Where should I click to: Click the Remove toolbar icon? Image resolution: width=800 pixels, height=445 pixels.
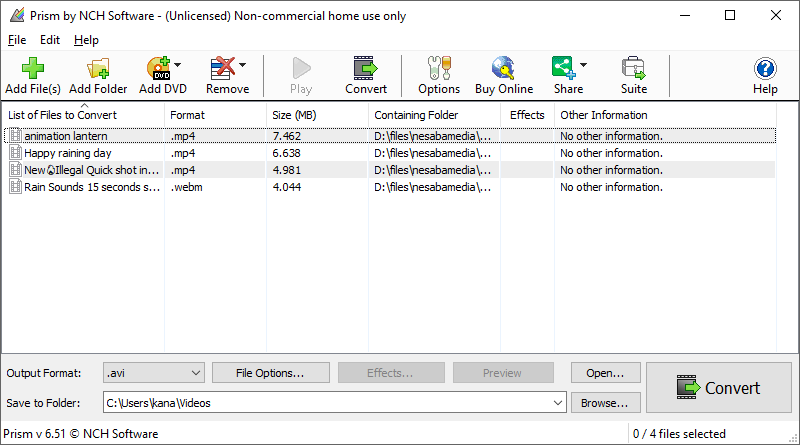(223, 68)
